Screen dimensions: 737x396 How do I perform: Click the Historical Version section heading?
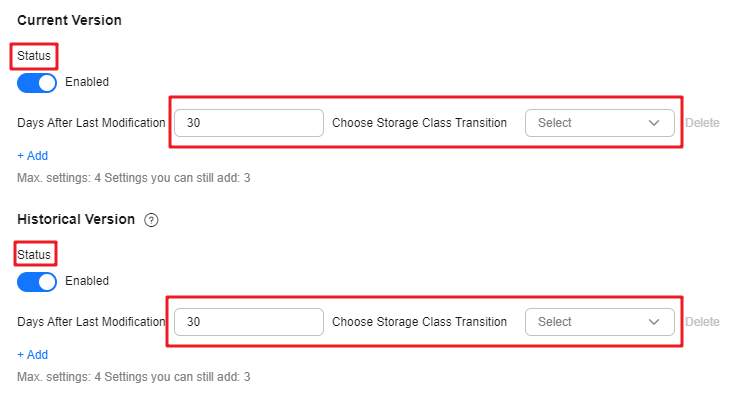(x=76, y=219)
